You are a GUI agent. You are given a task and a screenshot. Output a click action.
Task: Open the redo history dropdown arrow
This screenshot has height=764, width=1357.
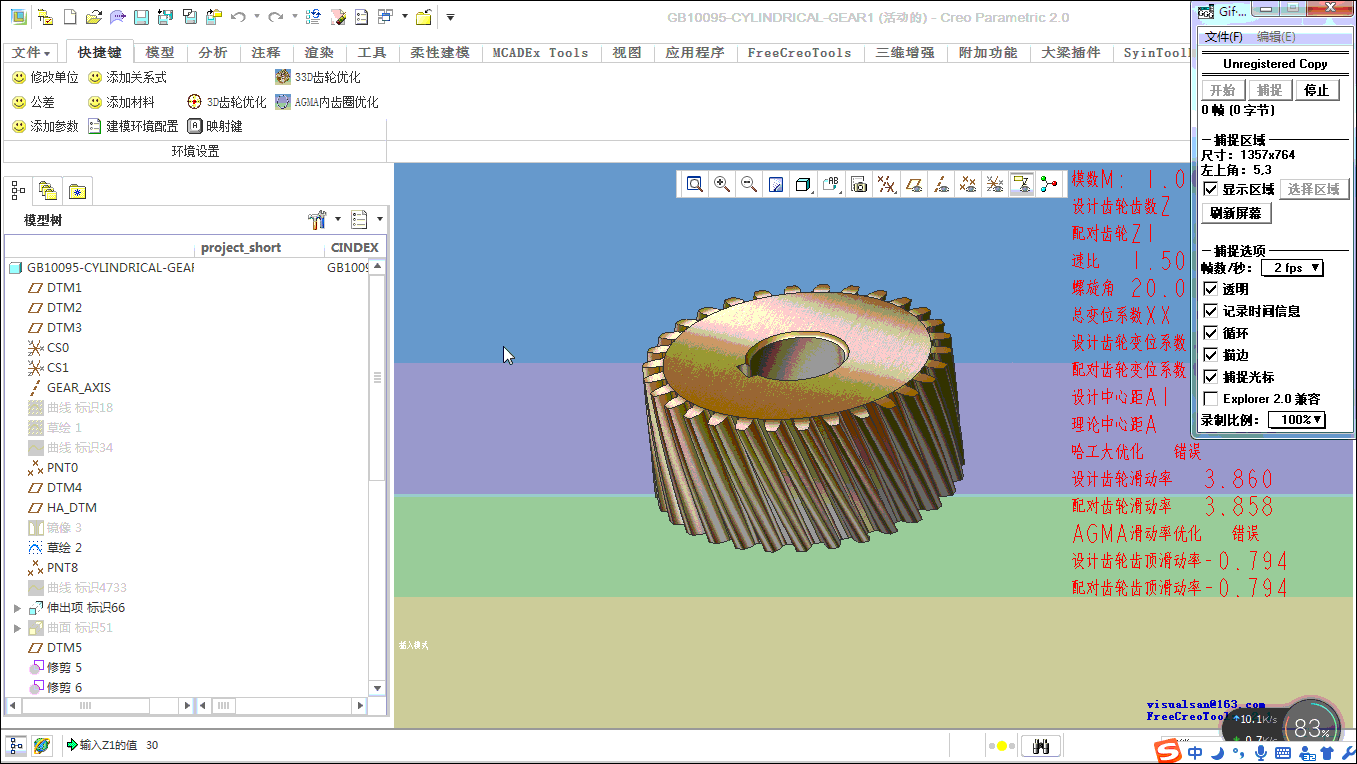[x=295, y=17]
